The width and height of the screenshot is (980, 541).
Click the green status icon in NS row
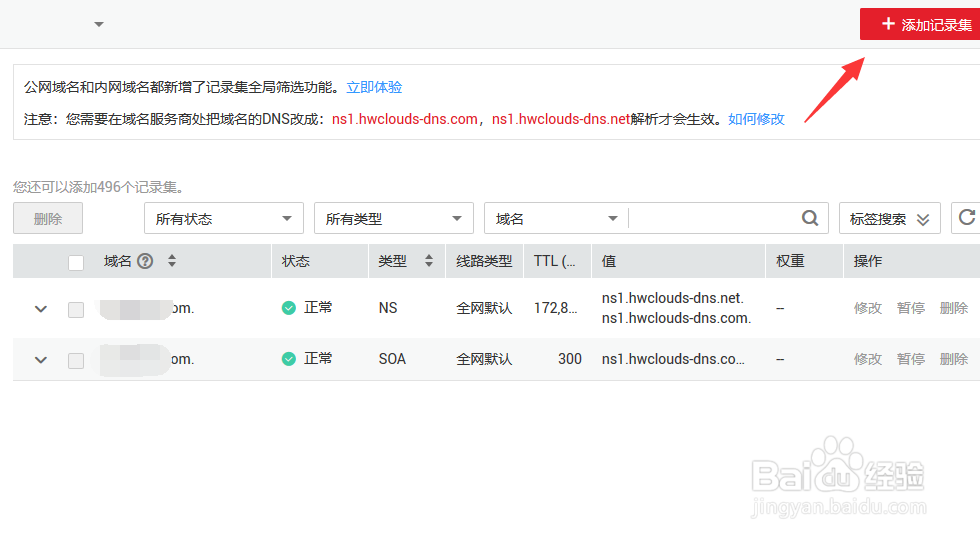289,308
